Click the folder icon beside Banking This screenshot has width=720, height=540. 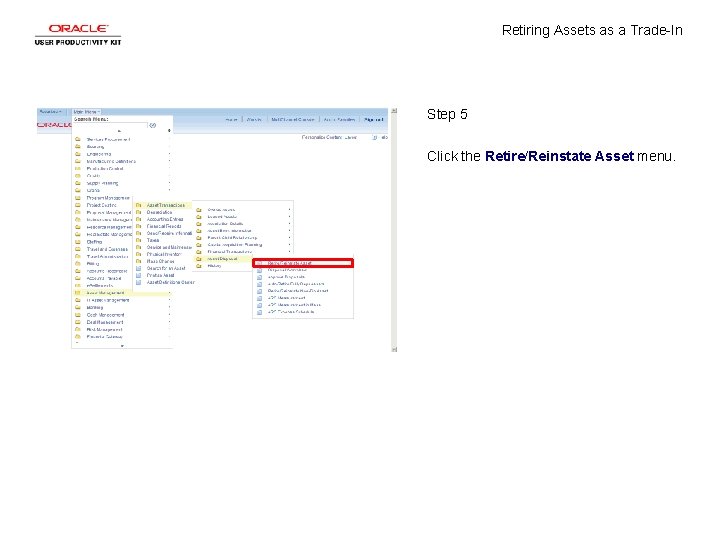pos(78,307)
